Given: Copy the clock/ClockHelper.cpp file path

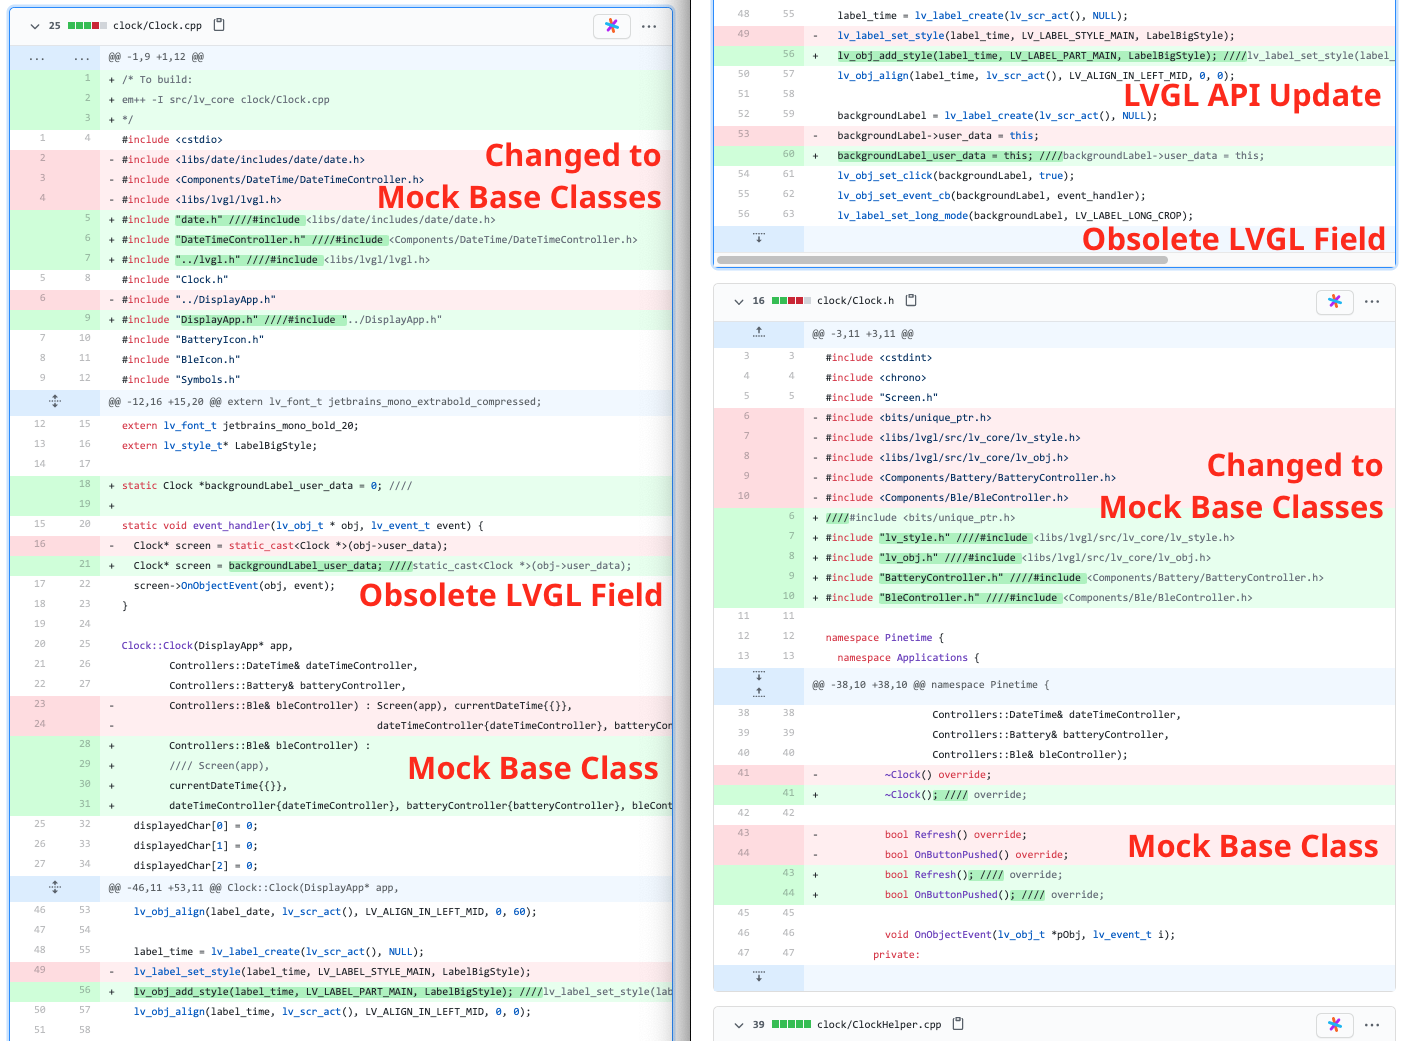Looking at the screenshot, I should pyautogui.click(x=958, y=1024).
